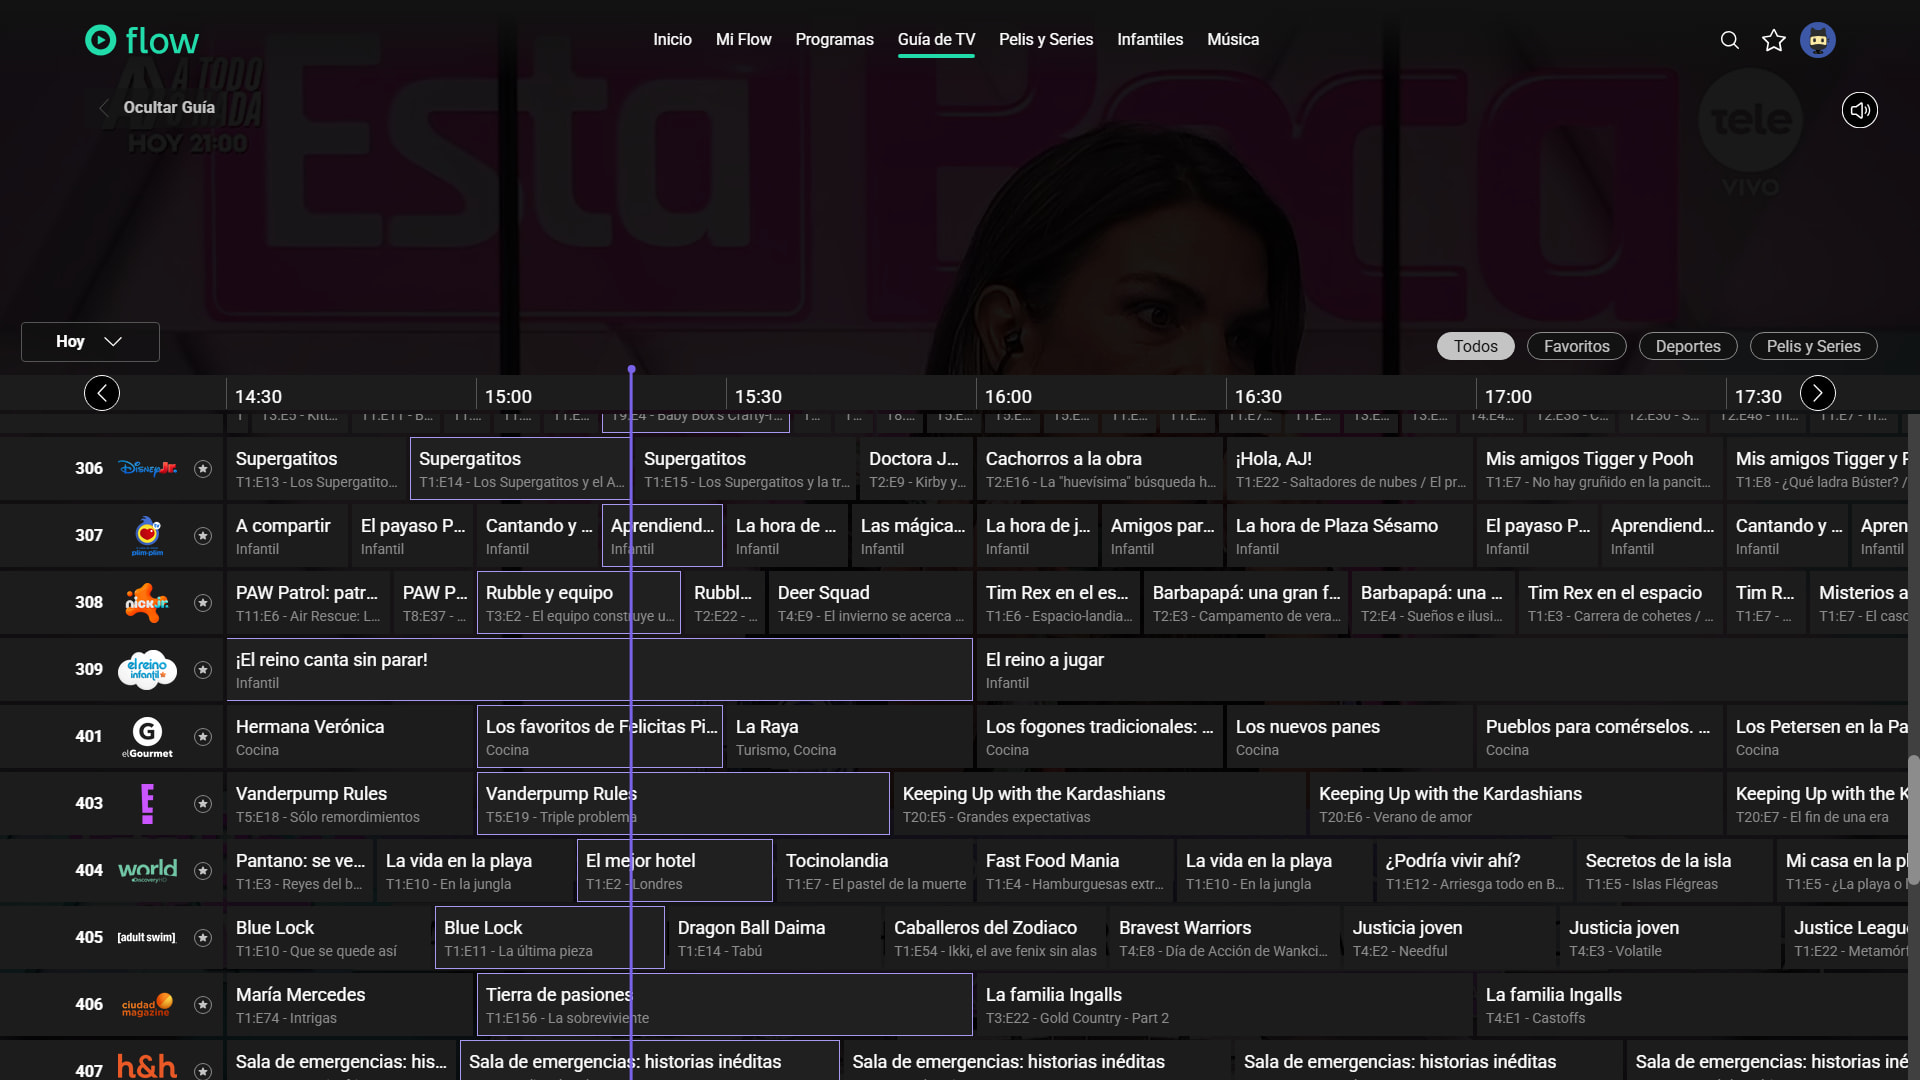
Task: Favorite channel 406 with star
Action: tap(203, 1005)
